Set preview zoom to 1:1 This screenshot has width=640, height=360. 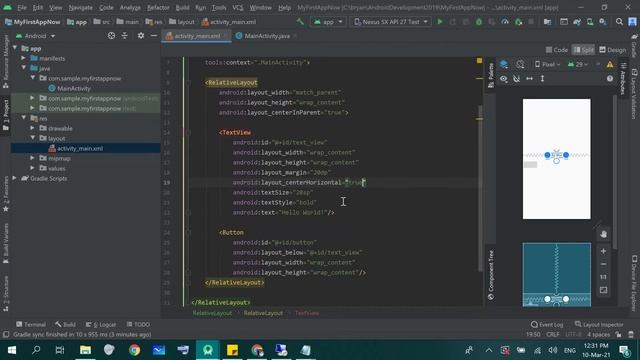[603, 277]
